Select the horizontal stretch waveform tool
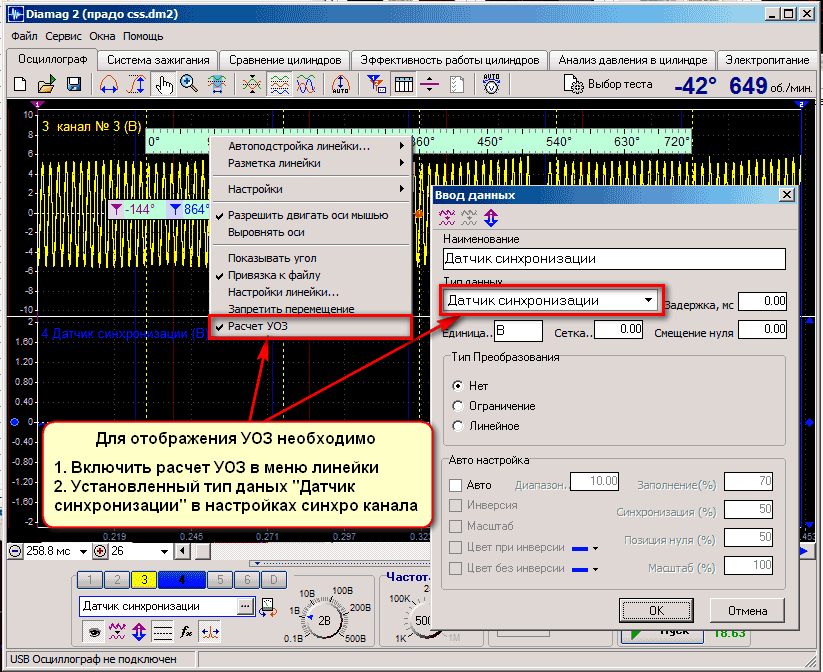823x672 pixels. coord(109,84)
